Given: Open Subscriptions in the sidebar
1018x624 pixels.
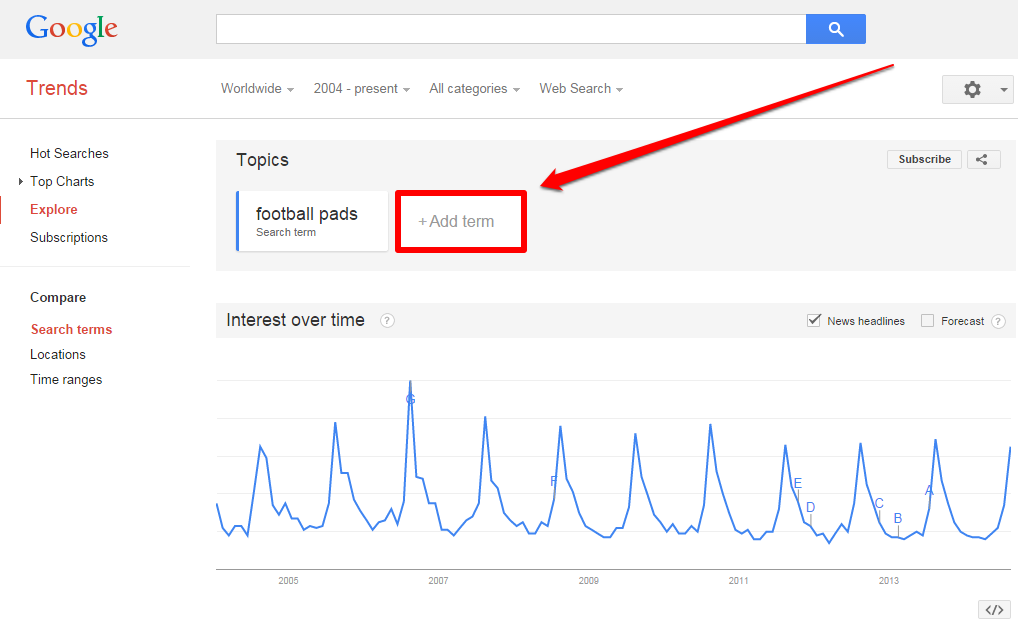Looking at the screenshot, I should [69, 238].
